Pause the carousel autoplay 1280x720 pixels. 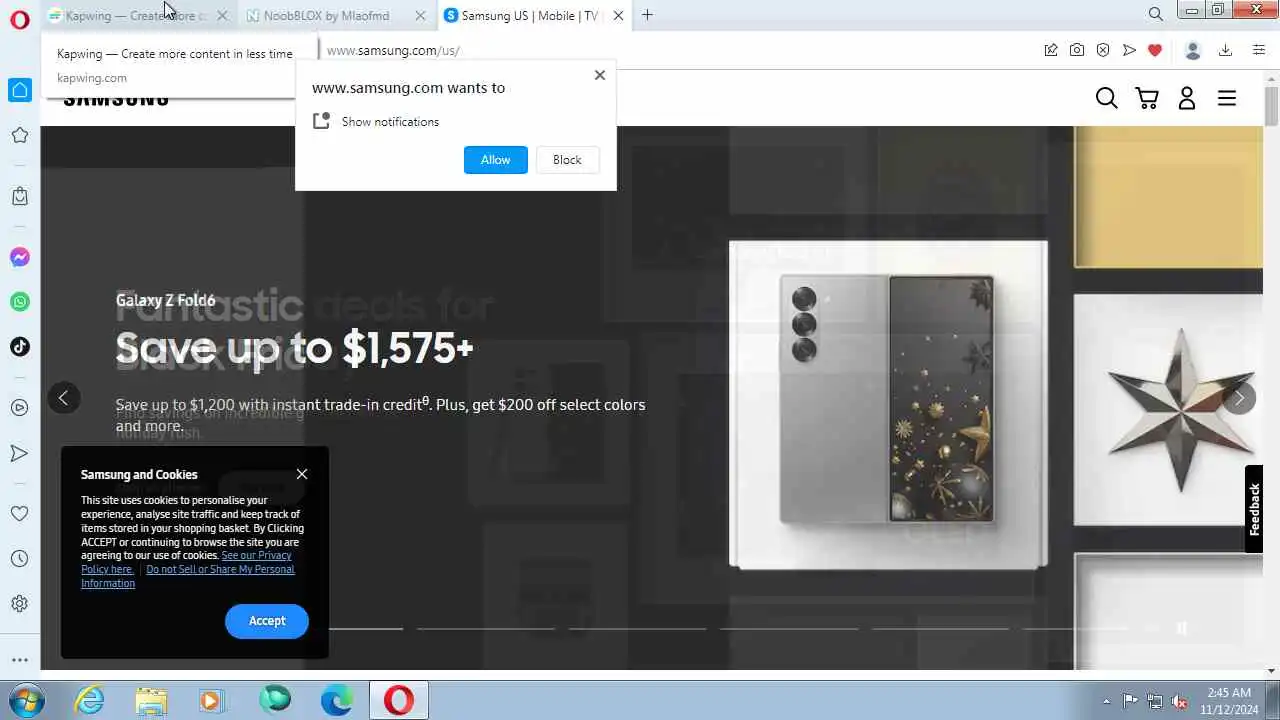[x=1182, y=628]
